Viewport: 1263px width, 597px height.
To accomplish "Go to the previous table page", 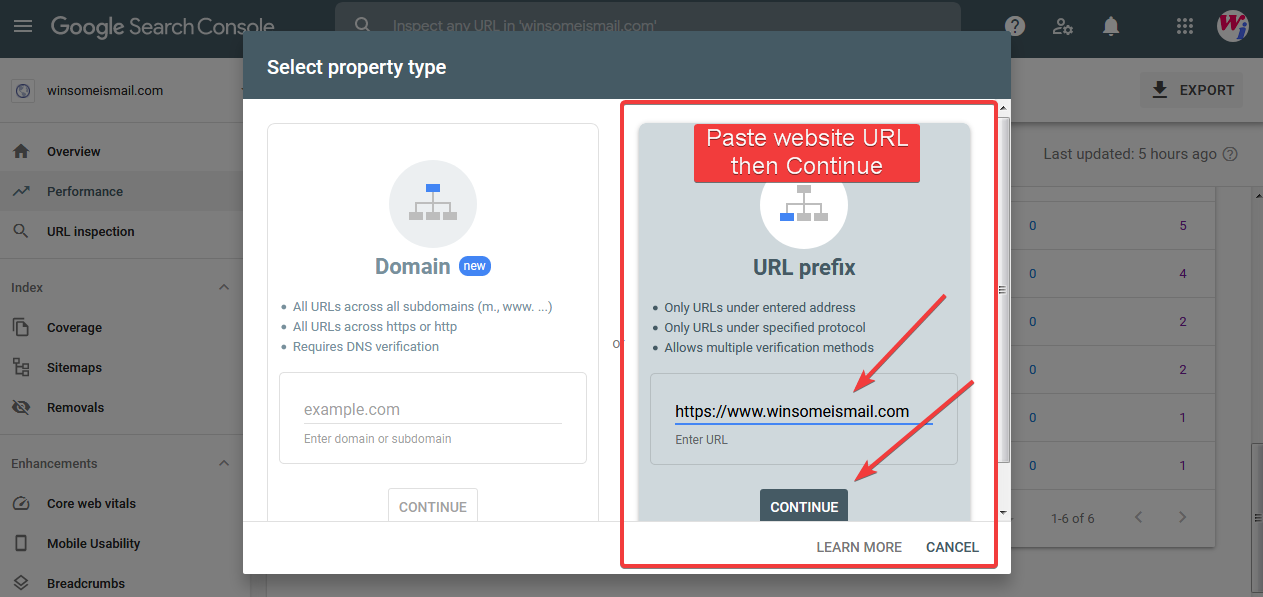I will pyautogui.click(x=1138, y=517).
